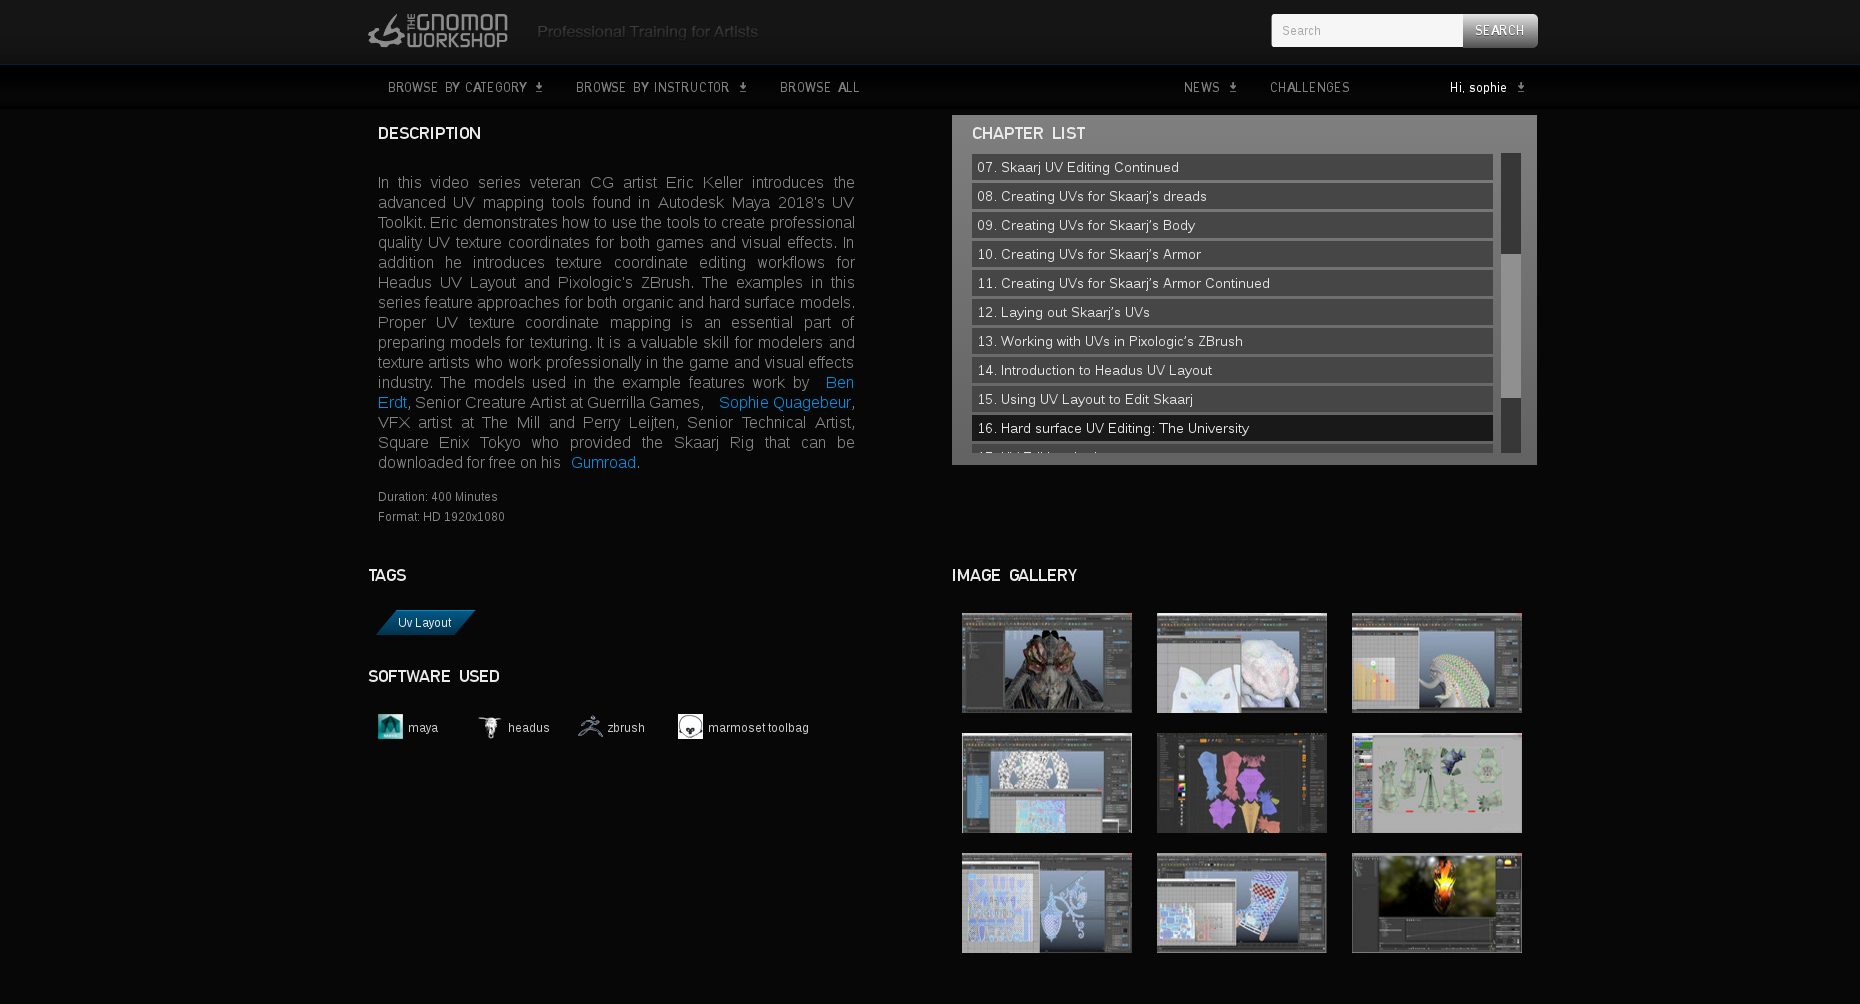This screenshot has width=1860, height=1004.
Task: Follow the Ben Erdt link
Action: [x=840, y=382]
